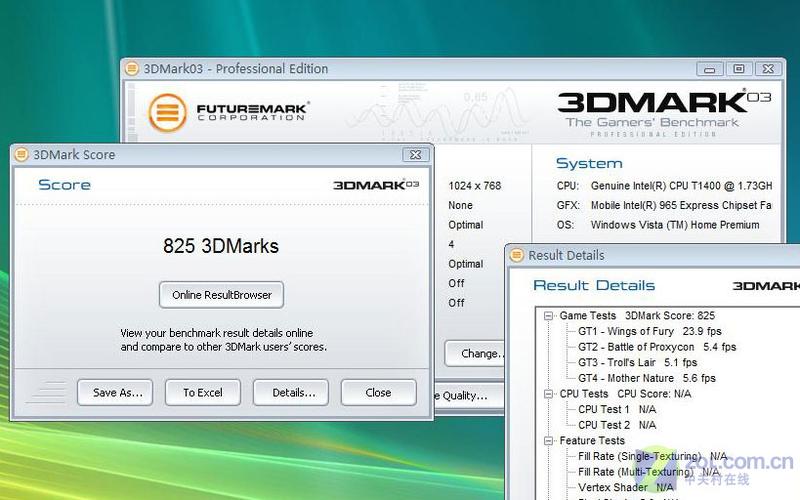Minimize the 3DMark03 Professional Edition window
This screenshot has height=500, width=800.
pos(710,69)
